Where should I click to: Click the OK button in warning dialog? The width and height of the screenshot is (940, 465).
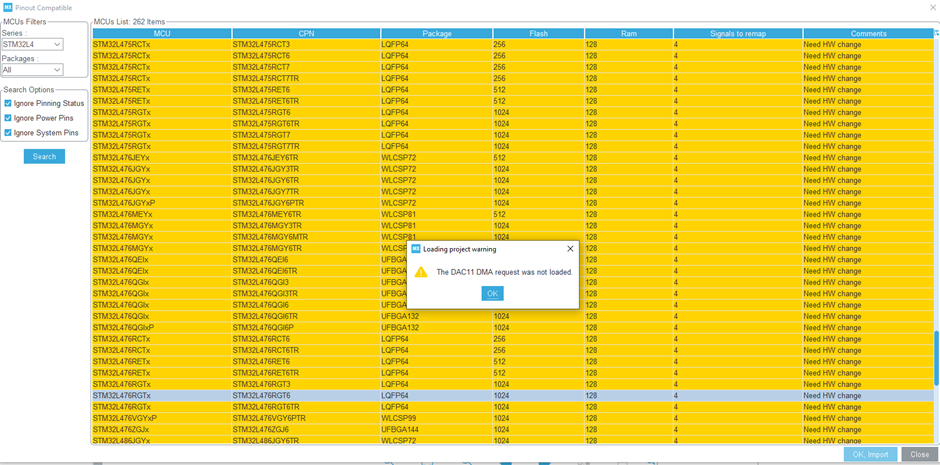pos(492,293)
